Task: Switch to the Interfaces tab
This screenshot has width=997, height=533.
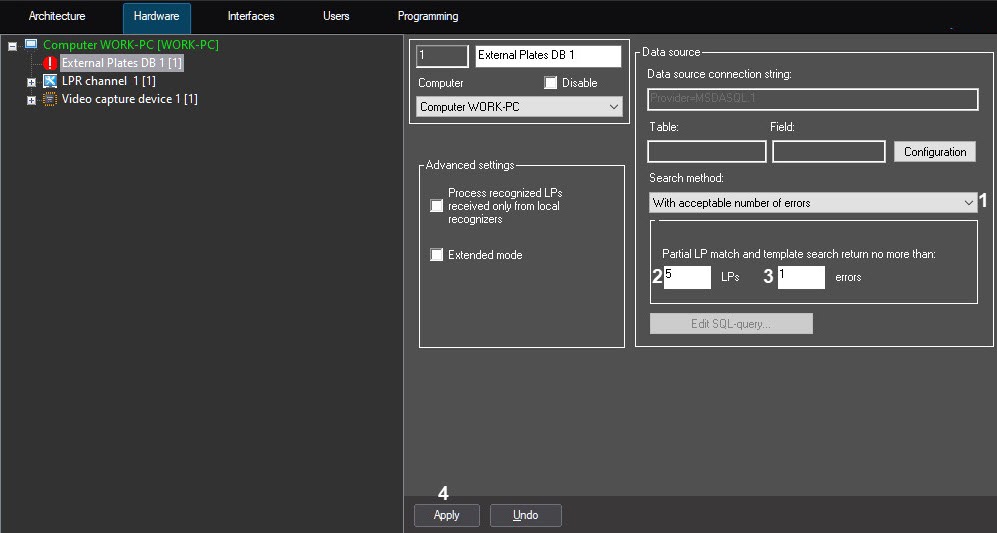Action: tap(251, 17)
